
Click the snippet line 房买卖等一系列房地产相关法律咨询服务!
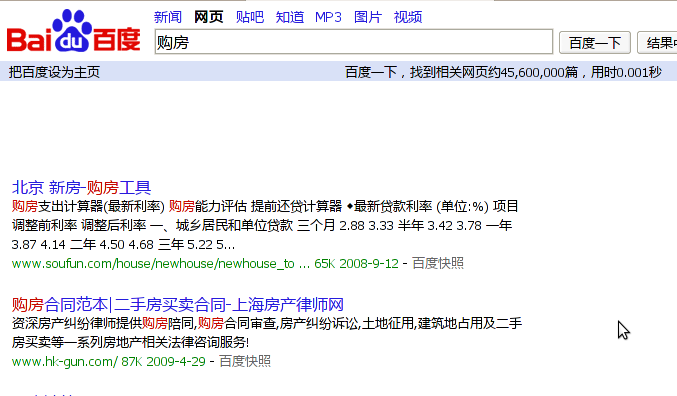click(130, 342)
